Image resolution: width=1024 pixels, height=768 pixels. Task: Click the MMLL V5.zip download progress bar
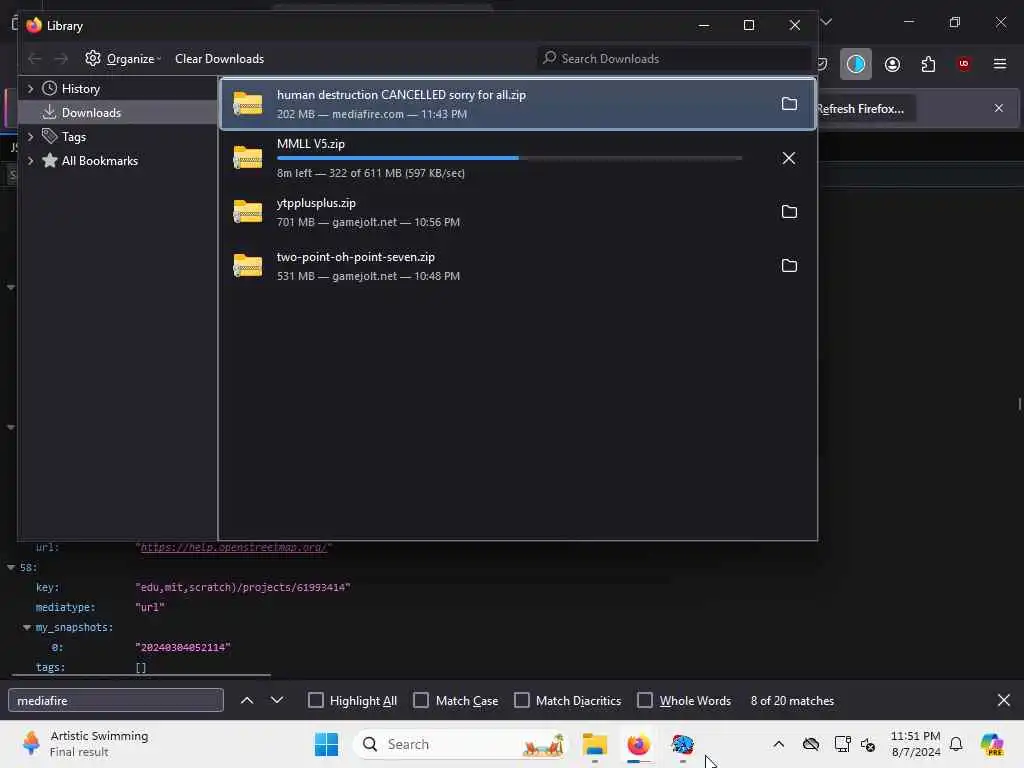[x=509, y=158]
